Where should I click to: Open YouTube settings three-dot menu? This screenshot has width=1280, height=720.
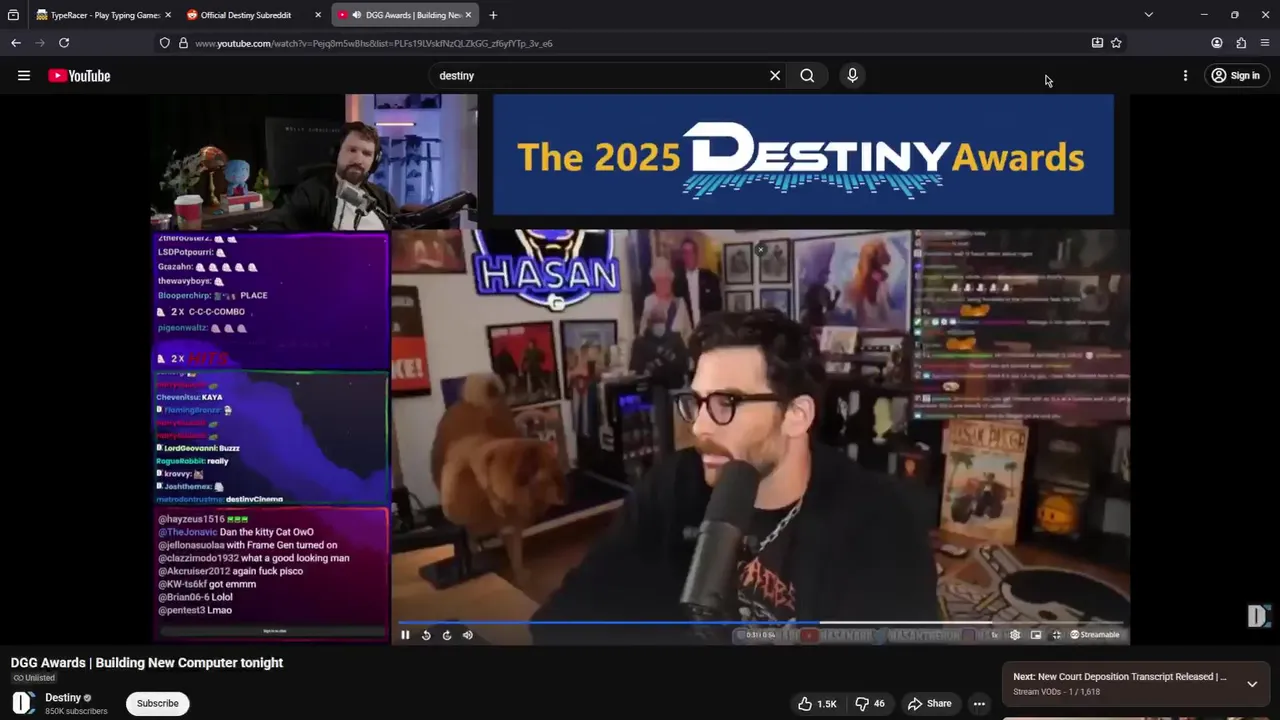pos(1185,76)
